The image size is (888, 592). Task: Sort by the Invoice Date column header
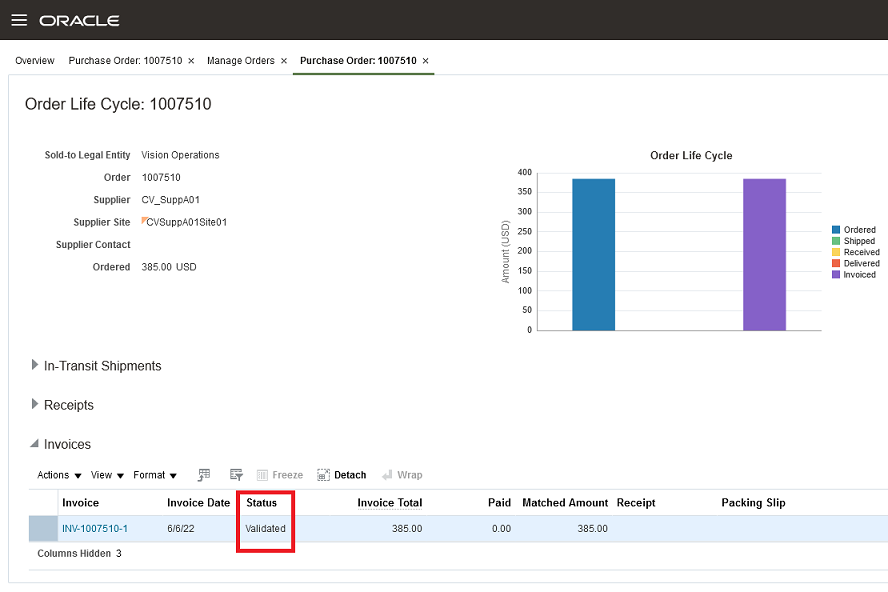[198, 502]
